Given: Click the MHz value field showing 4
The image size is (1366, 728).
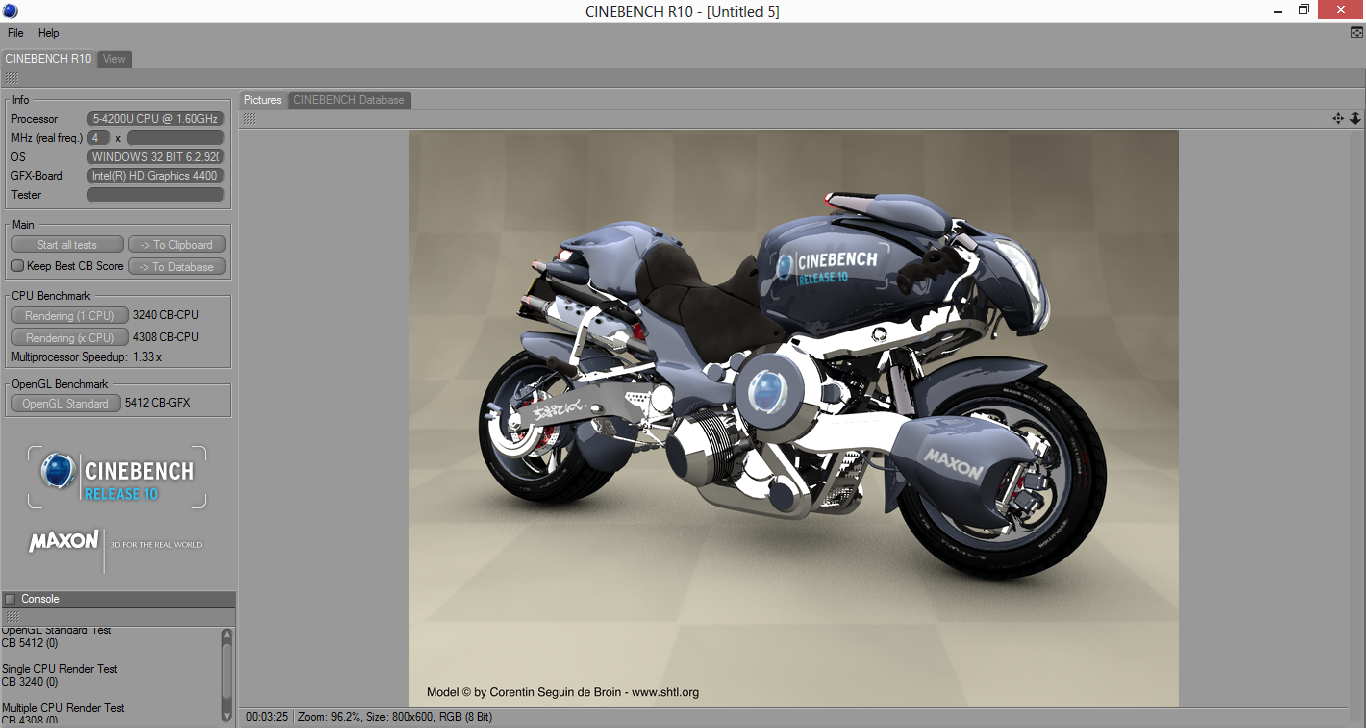Looking at the screenshot, I should pyautogui.click(x=99, y=138).
